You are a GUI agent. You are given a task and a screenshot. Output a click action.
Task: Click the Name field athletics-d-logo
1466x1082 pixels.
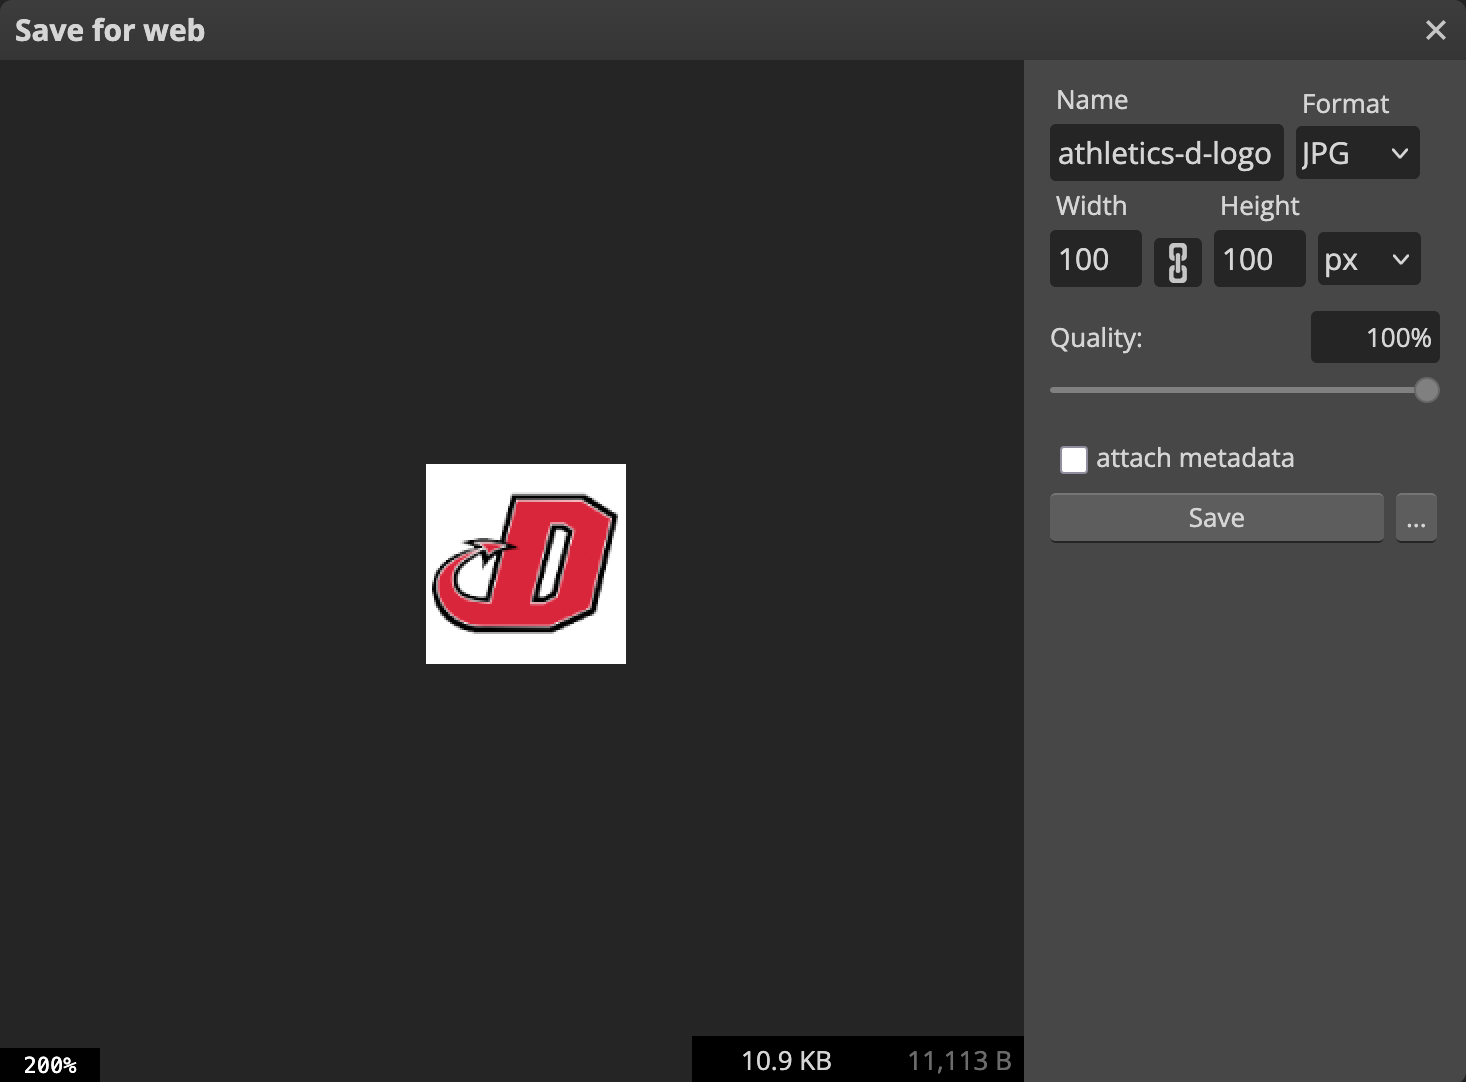click(1166, 153)
